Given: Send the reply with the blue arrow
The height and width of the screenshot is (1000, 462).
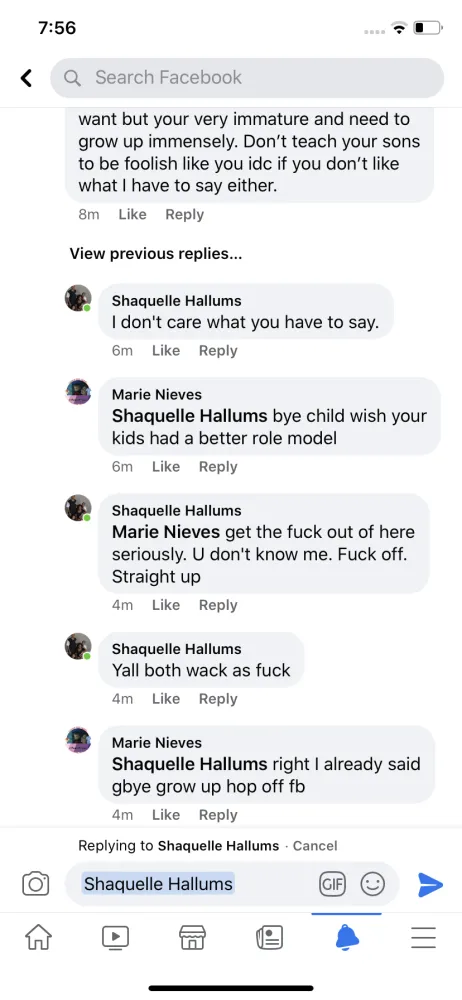Looking at the screenshot, I should pyautogui.click(x=430, y=884).
